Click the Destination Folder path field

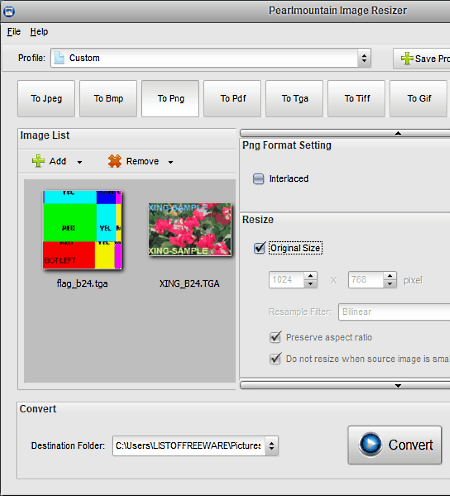(189, 446)
